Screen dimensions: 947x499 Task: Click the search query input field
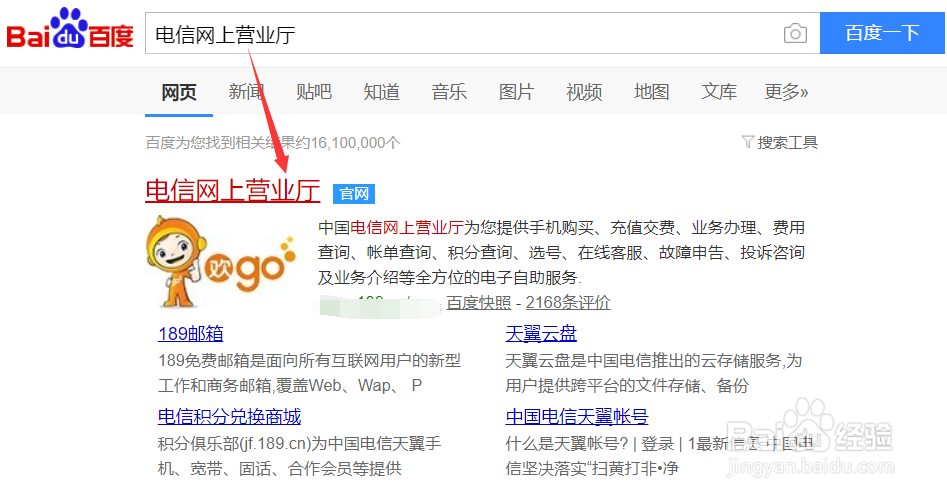pyautogui.click(x=482, y=33)
